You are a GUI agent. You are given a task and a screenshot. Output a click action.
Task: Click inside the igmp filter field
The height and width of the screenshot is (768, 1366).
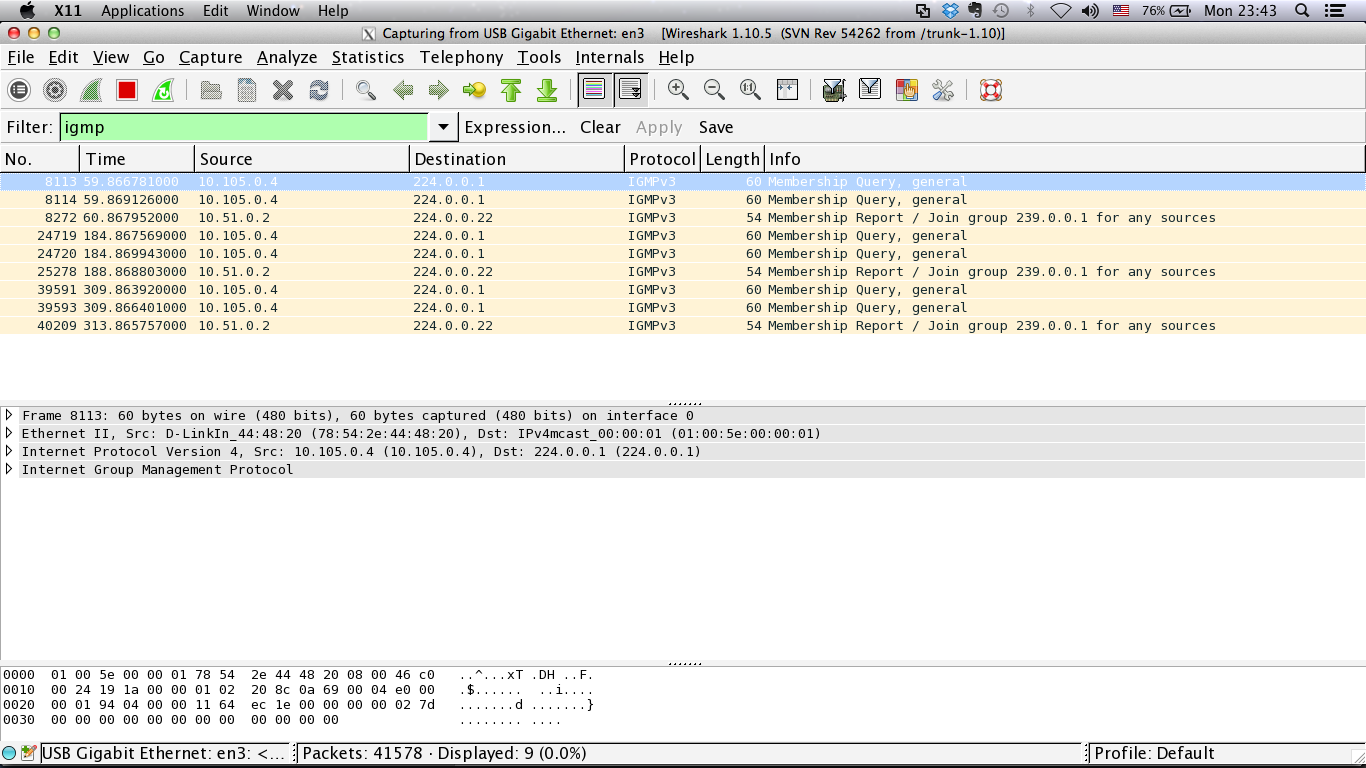click(x=245, y=127)
